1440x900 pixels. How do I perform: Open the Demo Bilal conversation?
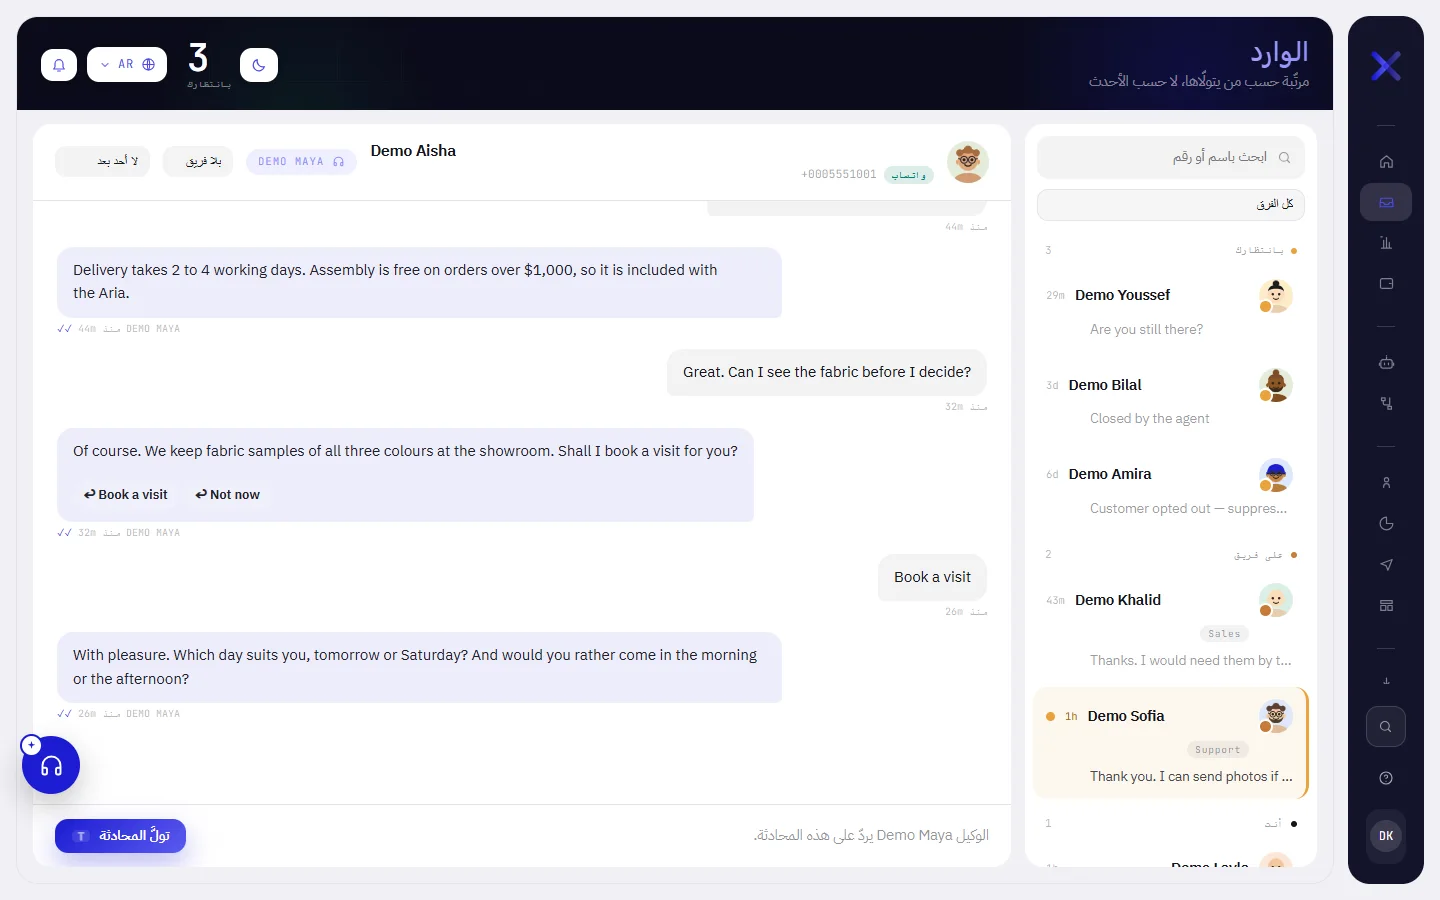(x=1171, y=401)
